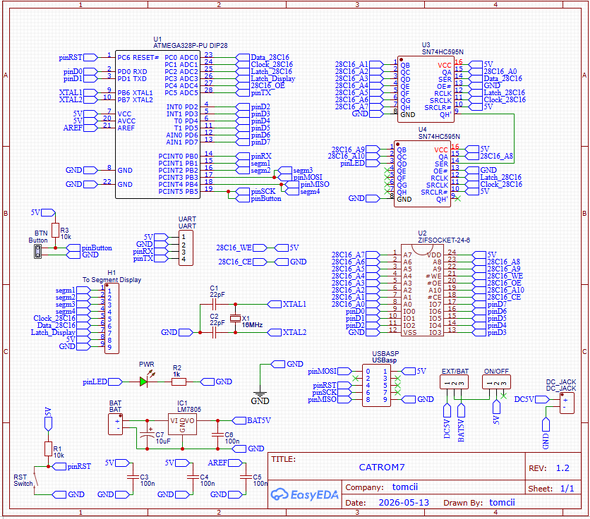Viewport: 590px width, 519px height.
Task: Select the pinLED net flag at U4 QD
Action: [360, 163]
